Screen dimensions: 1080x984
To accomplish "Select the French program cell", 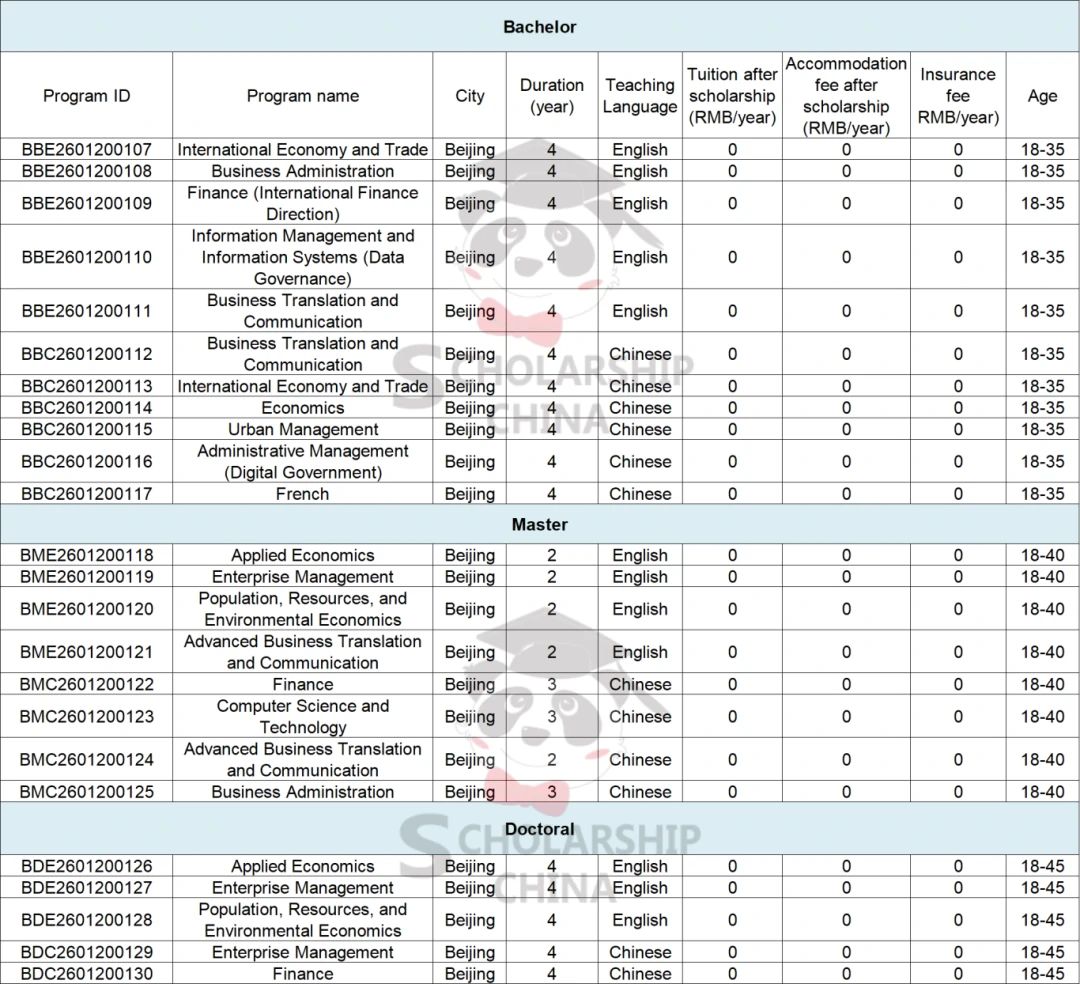I will (x=302, y=494).
